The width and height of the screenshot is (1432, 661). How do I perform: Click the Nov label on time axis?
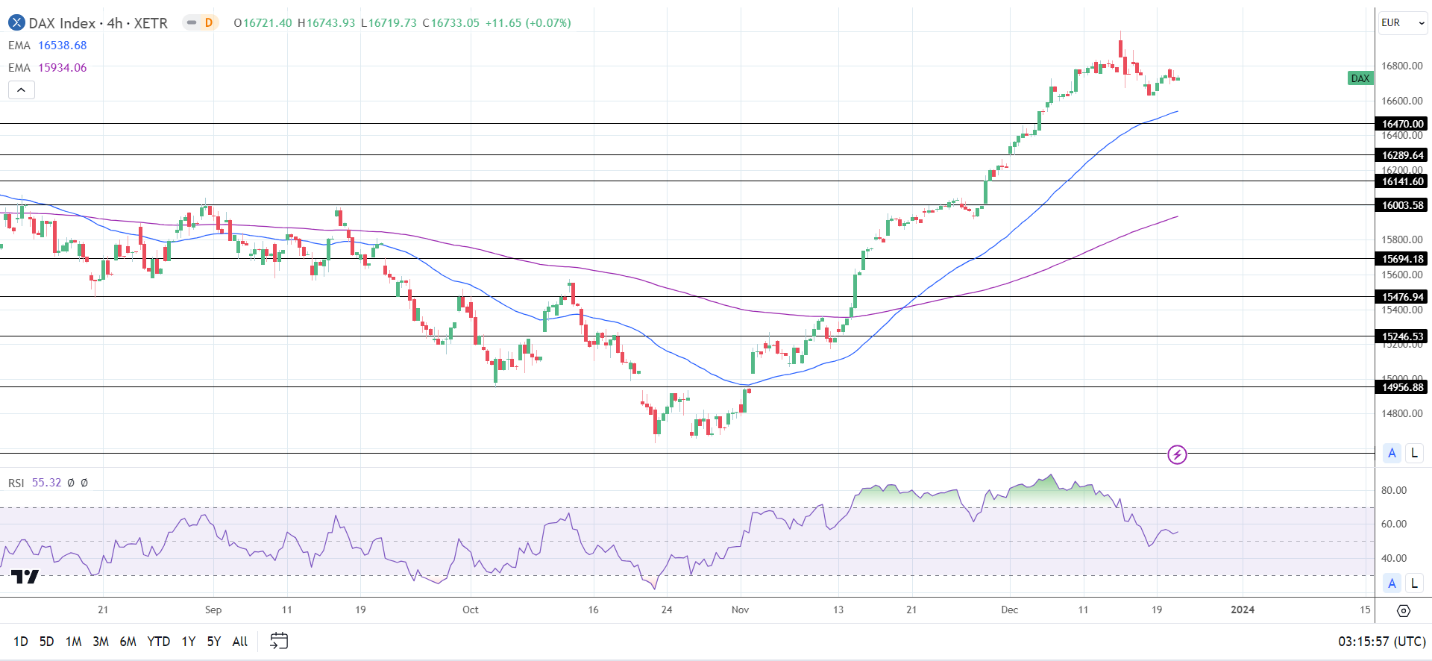740,608
